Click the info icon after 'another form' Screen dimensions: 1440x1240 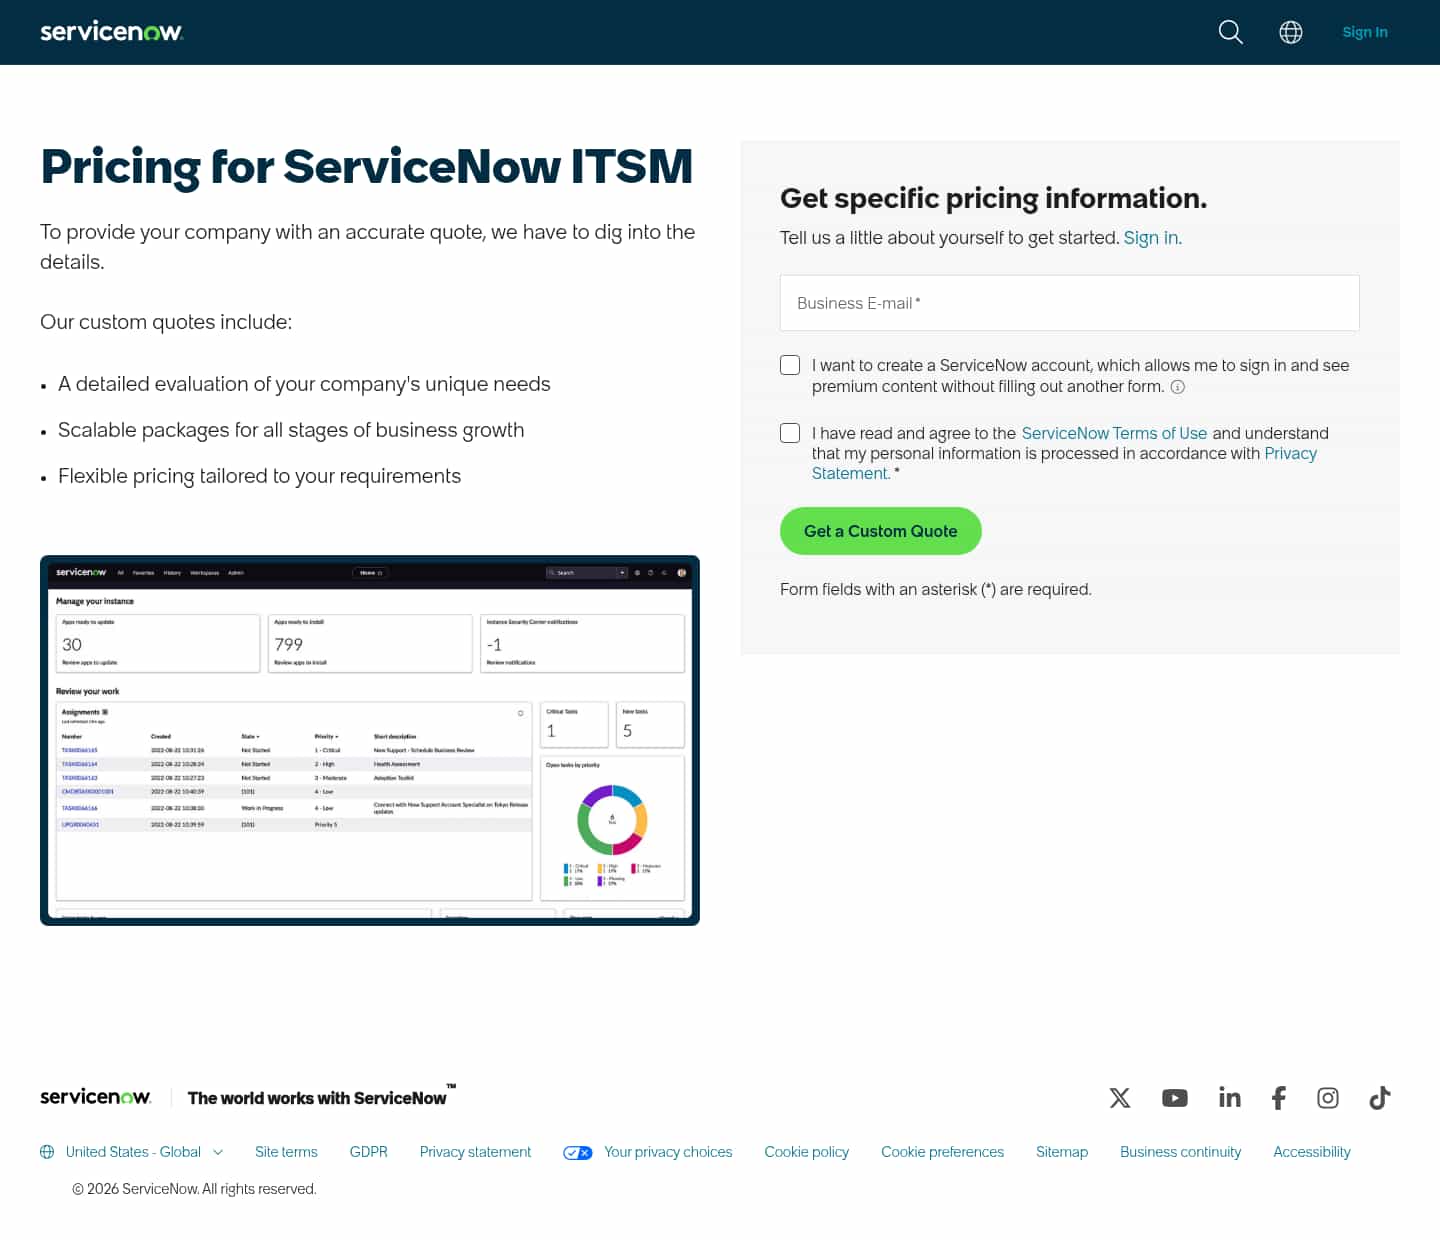pyautogui.click(x=1178, y=387)
